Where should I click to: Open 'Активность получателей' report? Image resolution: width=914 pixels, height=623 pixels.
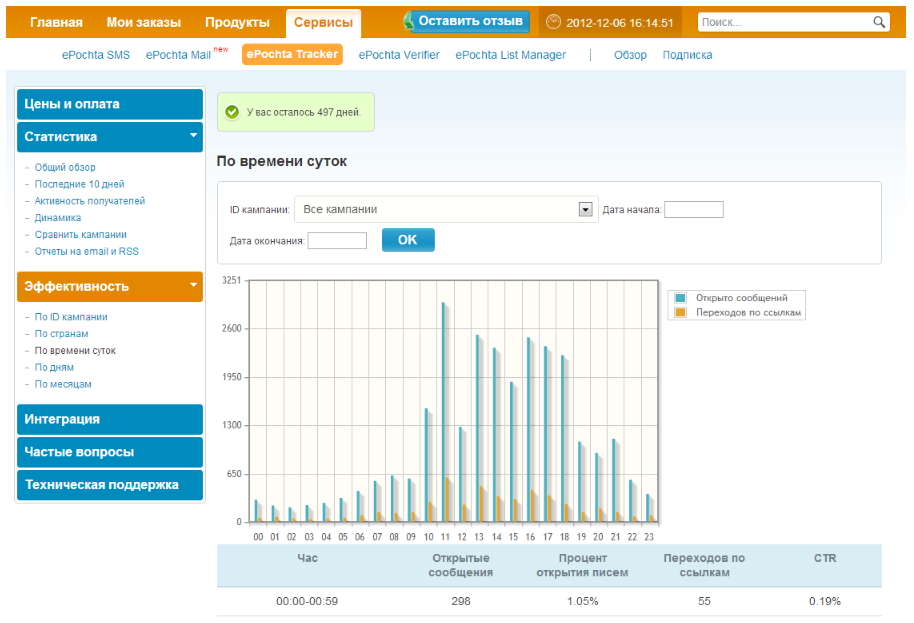tap(90, 201)
